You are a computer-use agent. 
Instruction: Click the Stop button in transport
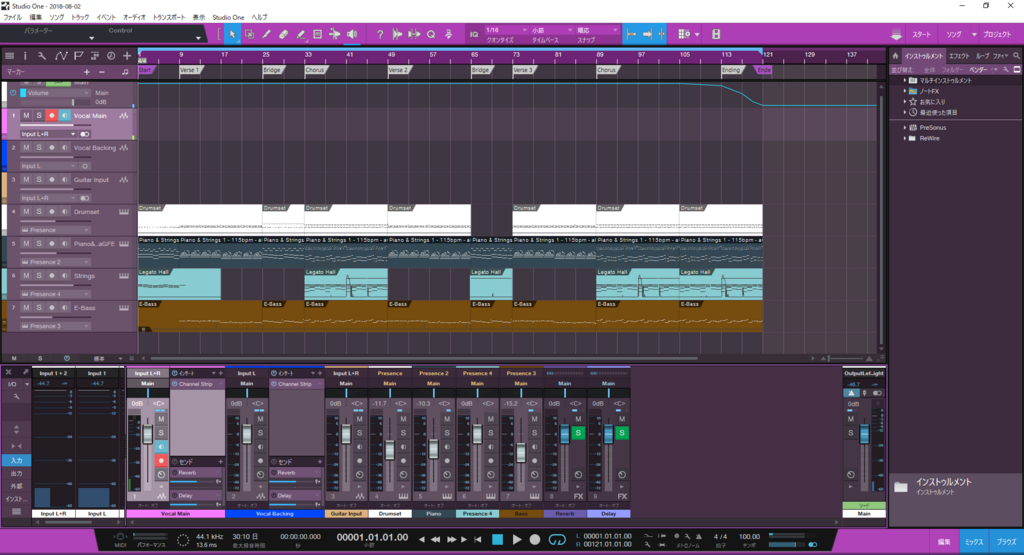click(498, 540)
